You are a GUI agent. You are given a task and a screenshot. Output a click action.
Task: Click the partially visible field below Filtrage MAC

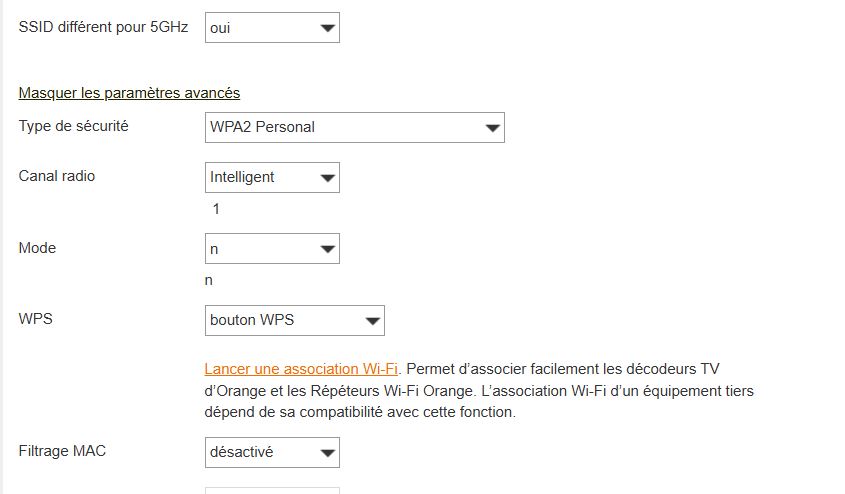[x=271, y=490]
